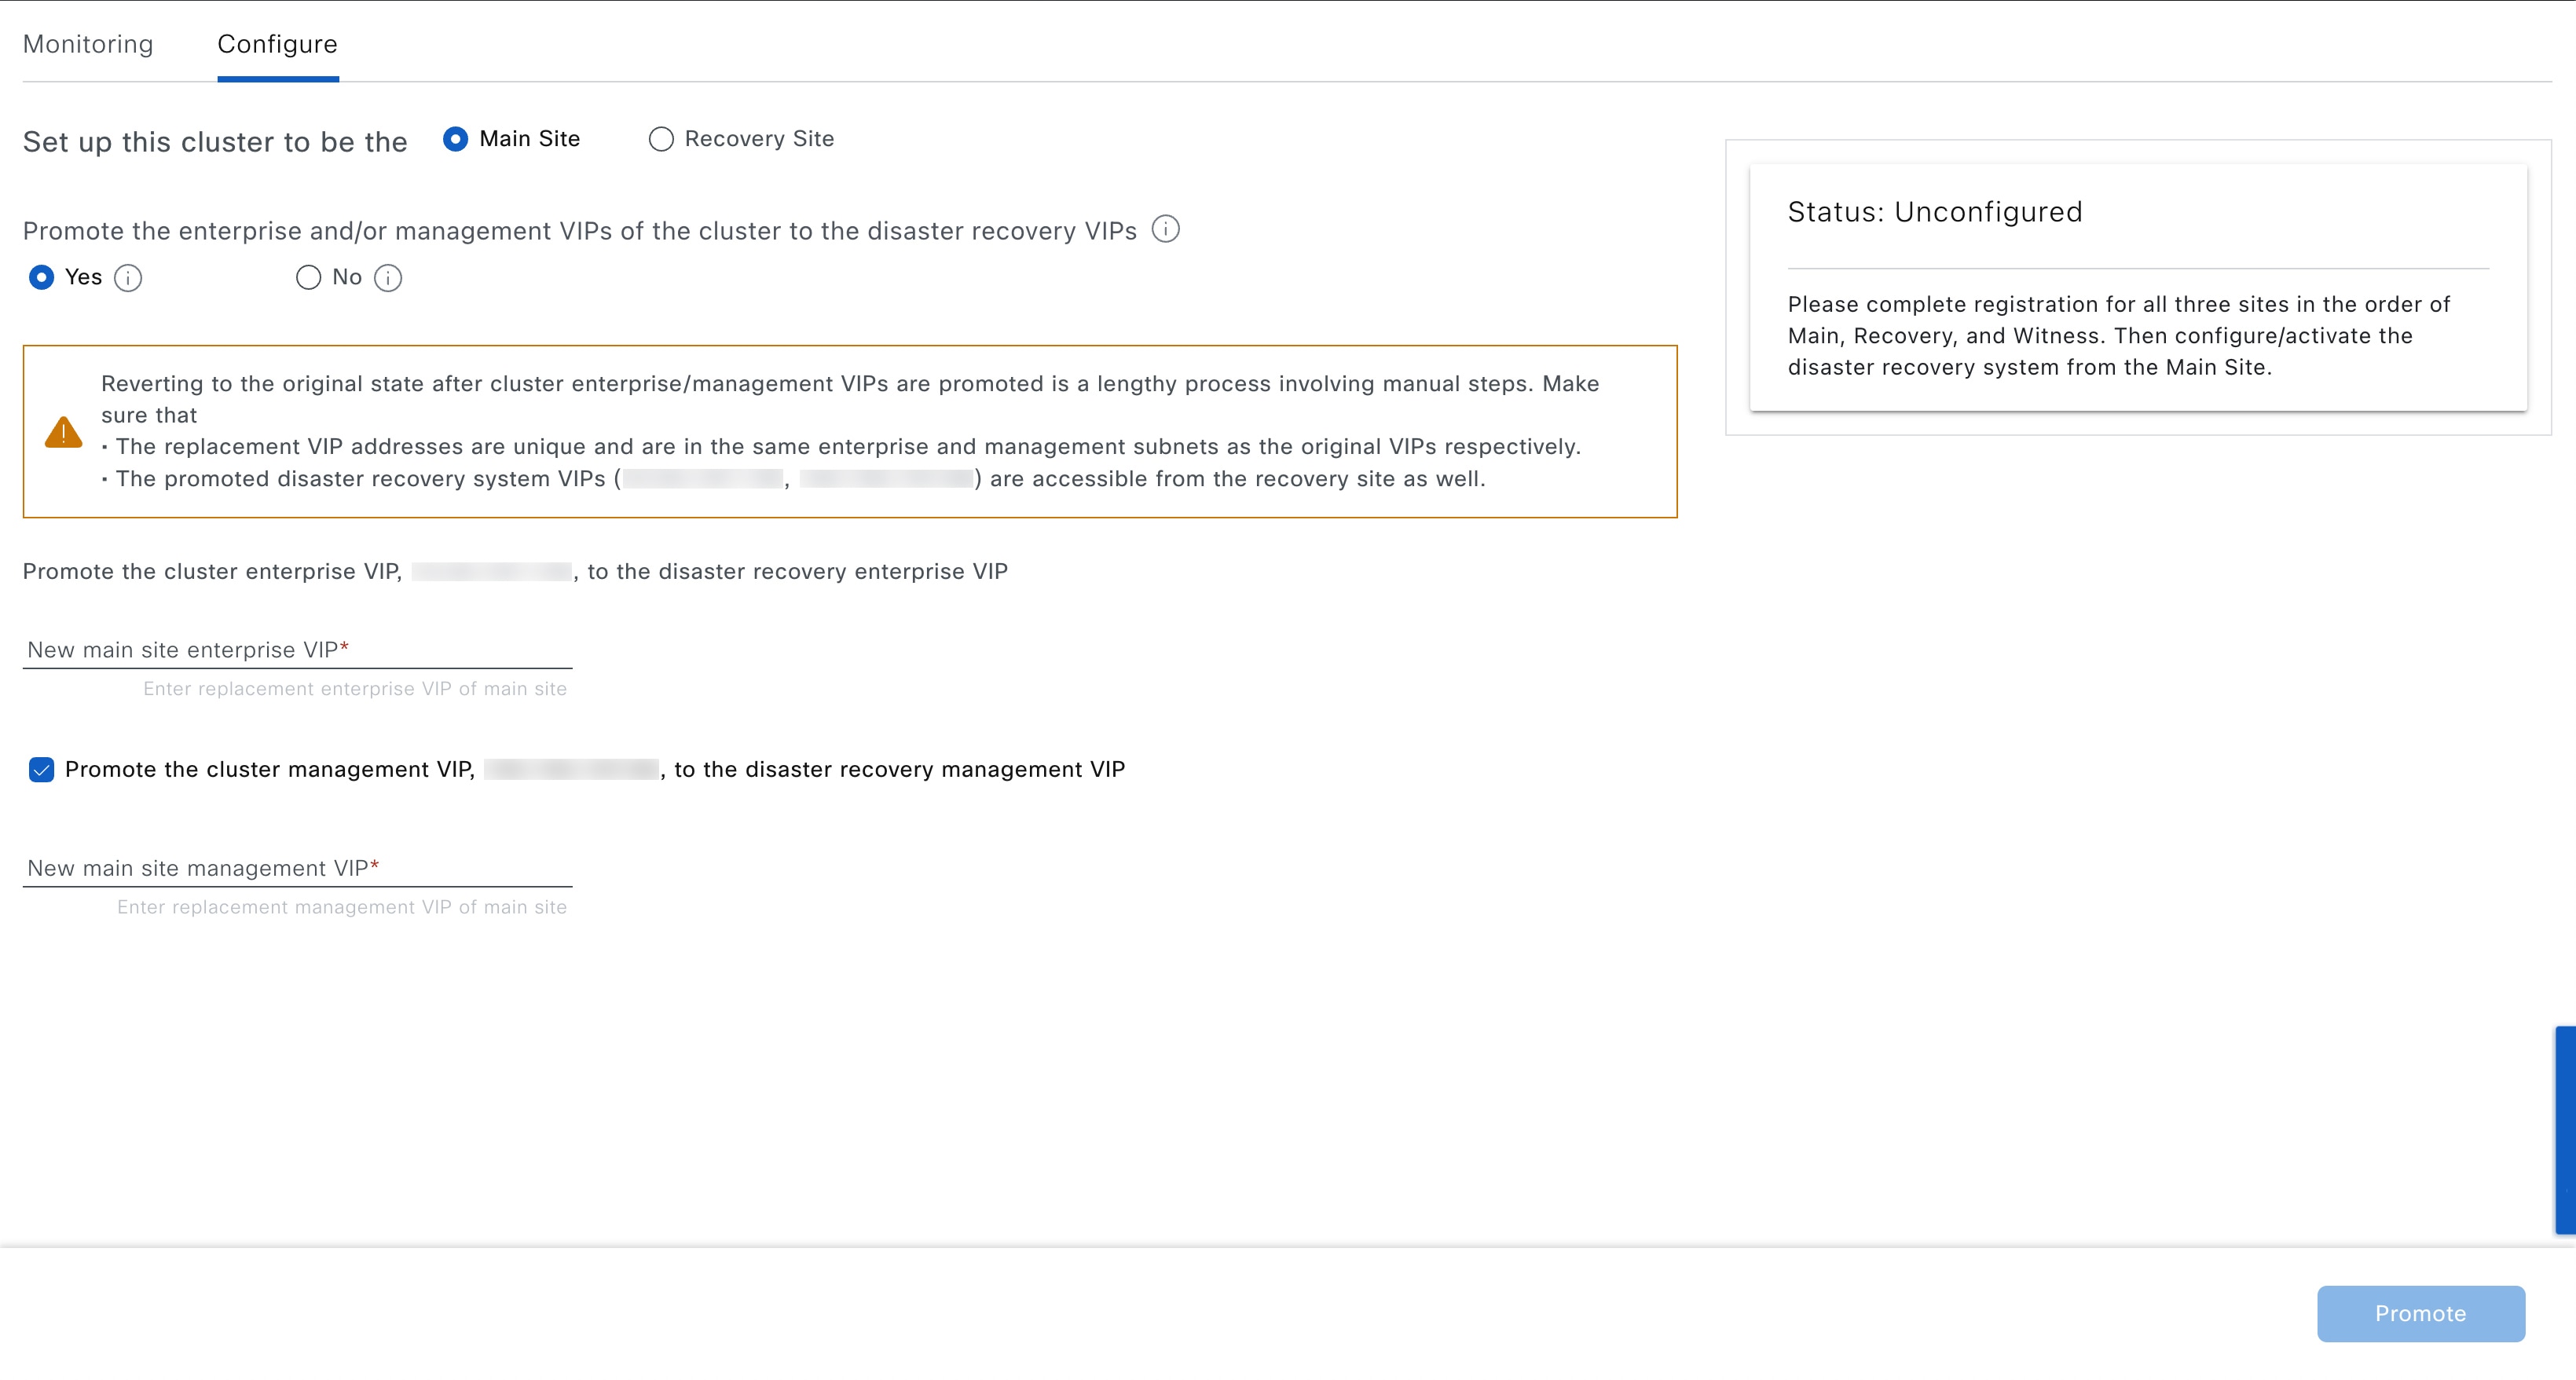This screenshot has height=1380, width=2576.
Task: Click the 'Promote the cluster enterprise VIP' text
Action: (212, 571)
